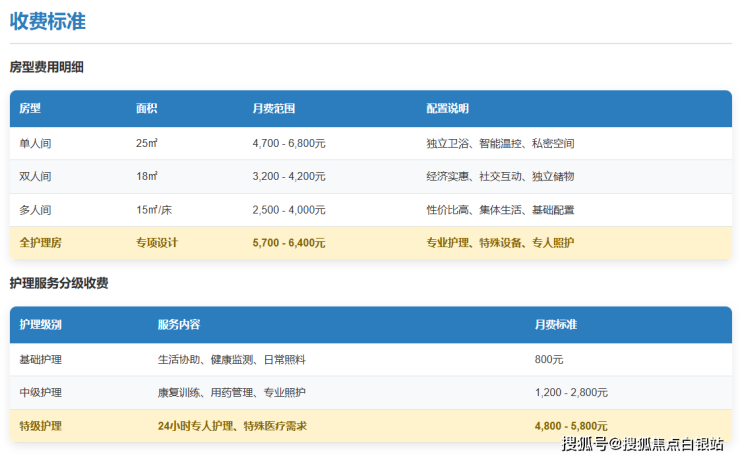Select the 月费标准 column header
Screen dimensions: 740x460
click(555, 325)
